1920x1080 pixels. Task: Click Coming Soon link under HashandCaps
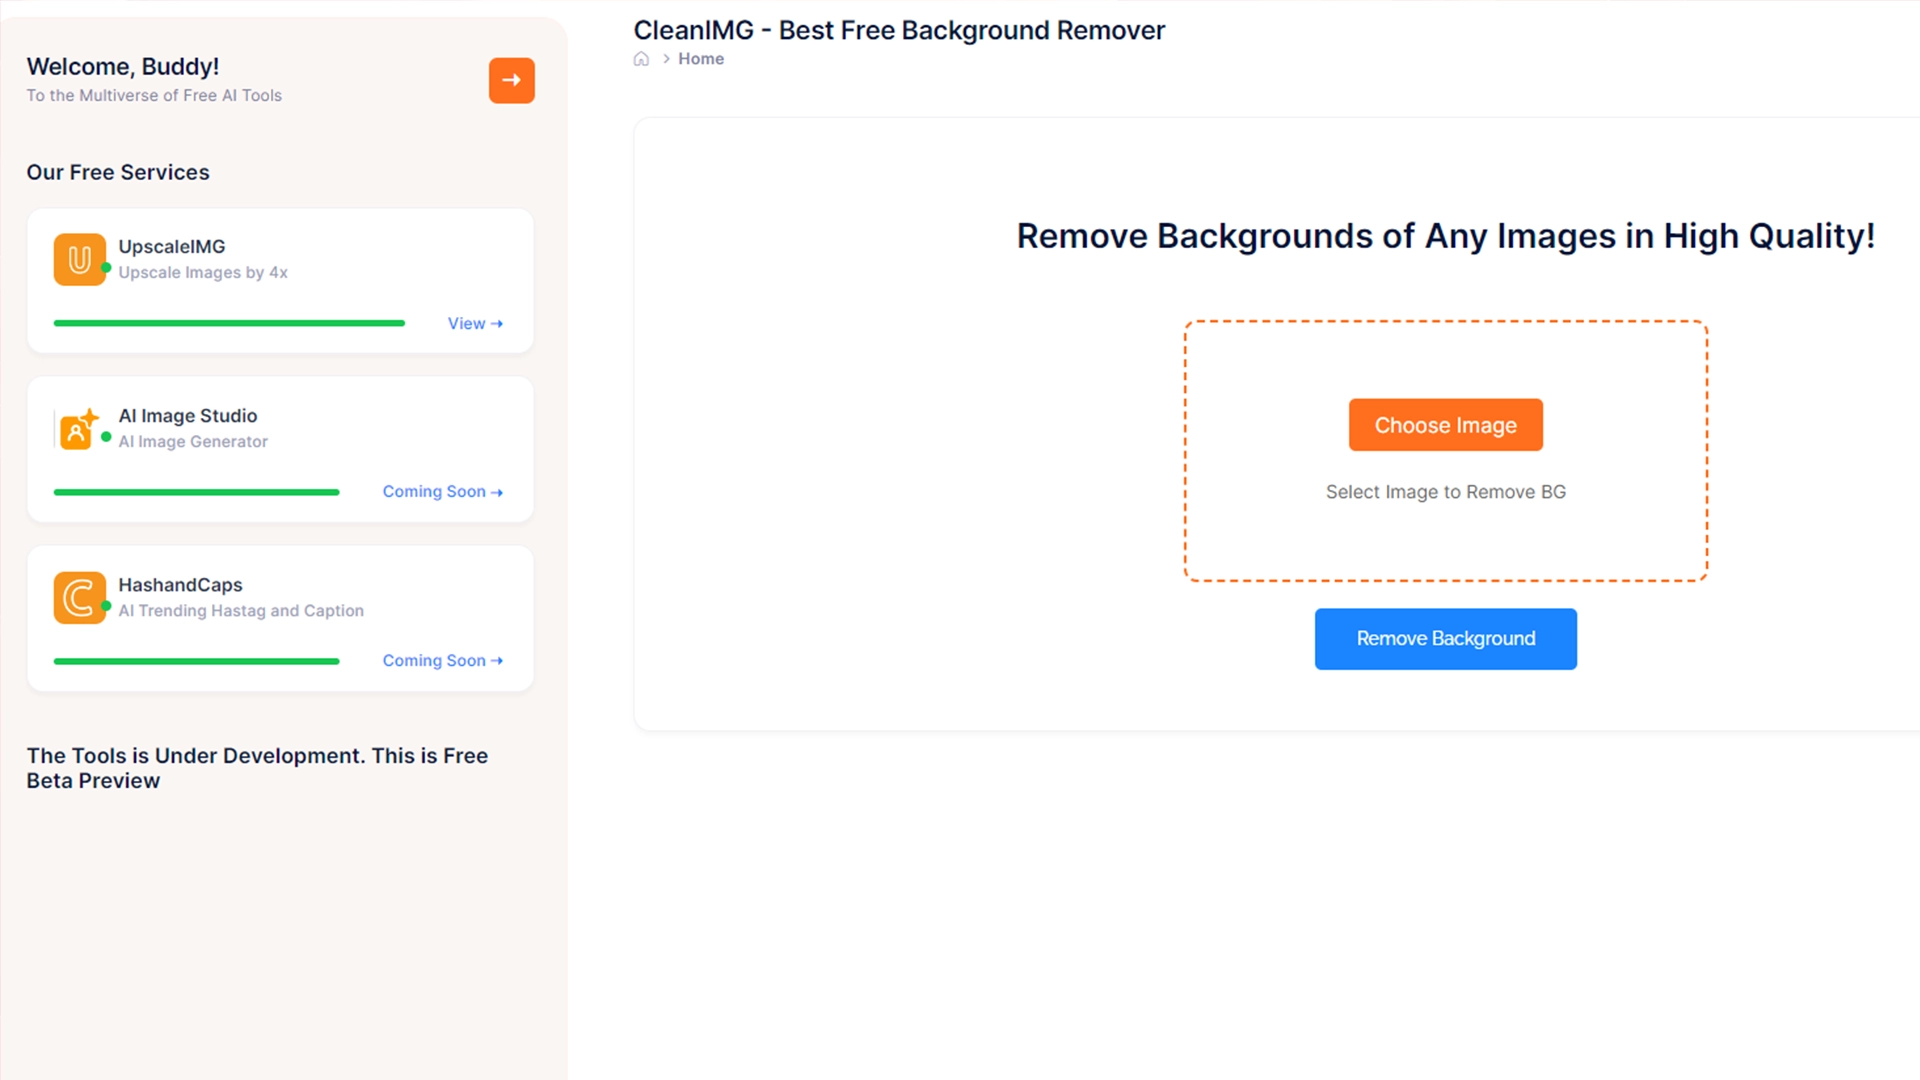click(442, 661)
